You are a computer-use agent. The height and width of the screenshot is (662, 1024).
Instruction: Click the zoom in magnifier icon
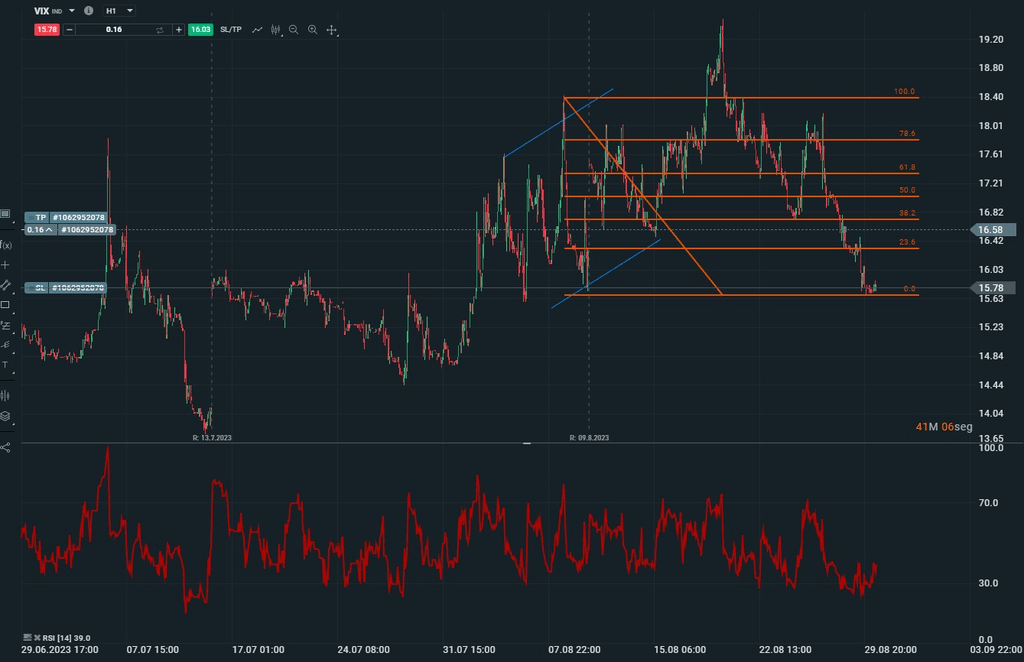312,30
